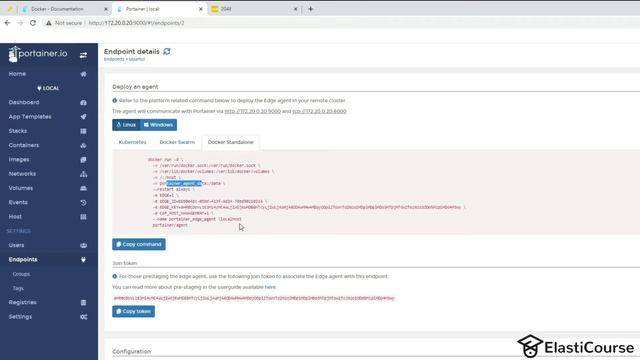640x360 pixels.
Task: Open Host in the sidebar
Action: pos(15,217)
